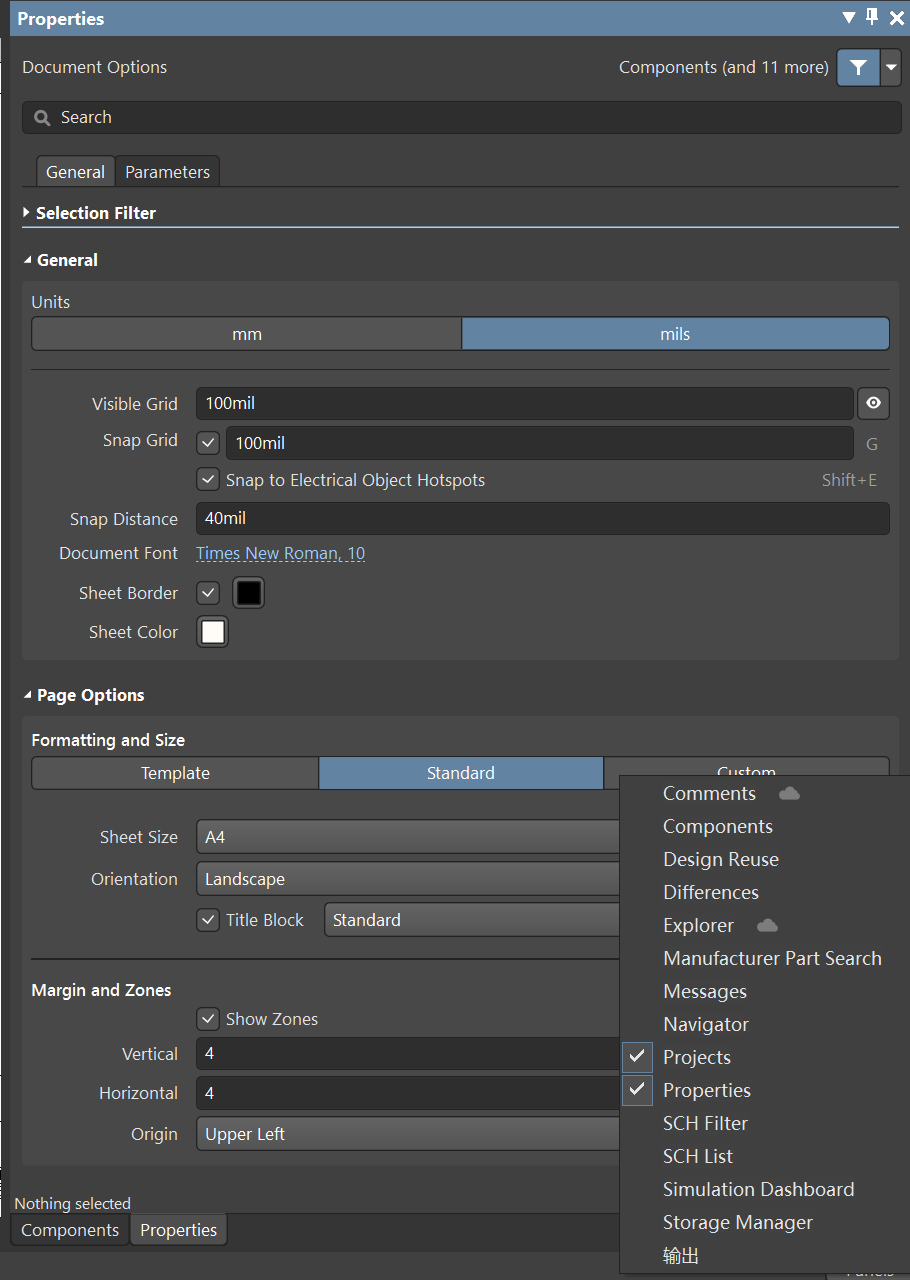Image resolution: width=910 pixels, height=1280 pixels.
Task: Pin the Properties panel
Action: tap(872, 18)
